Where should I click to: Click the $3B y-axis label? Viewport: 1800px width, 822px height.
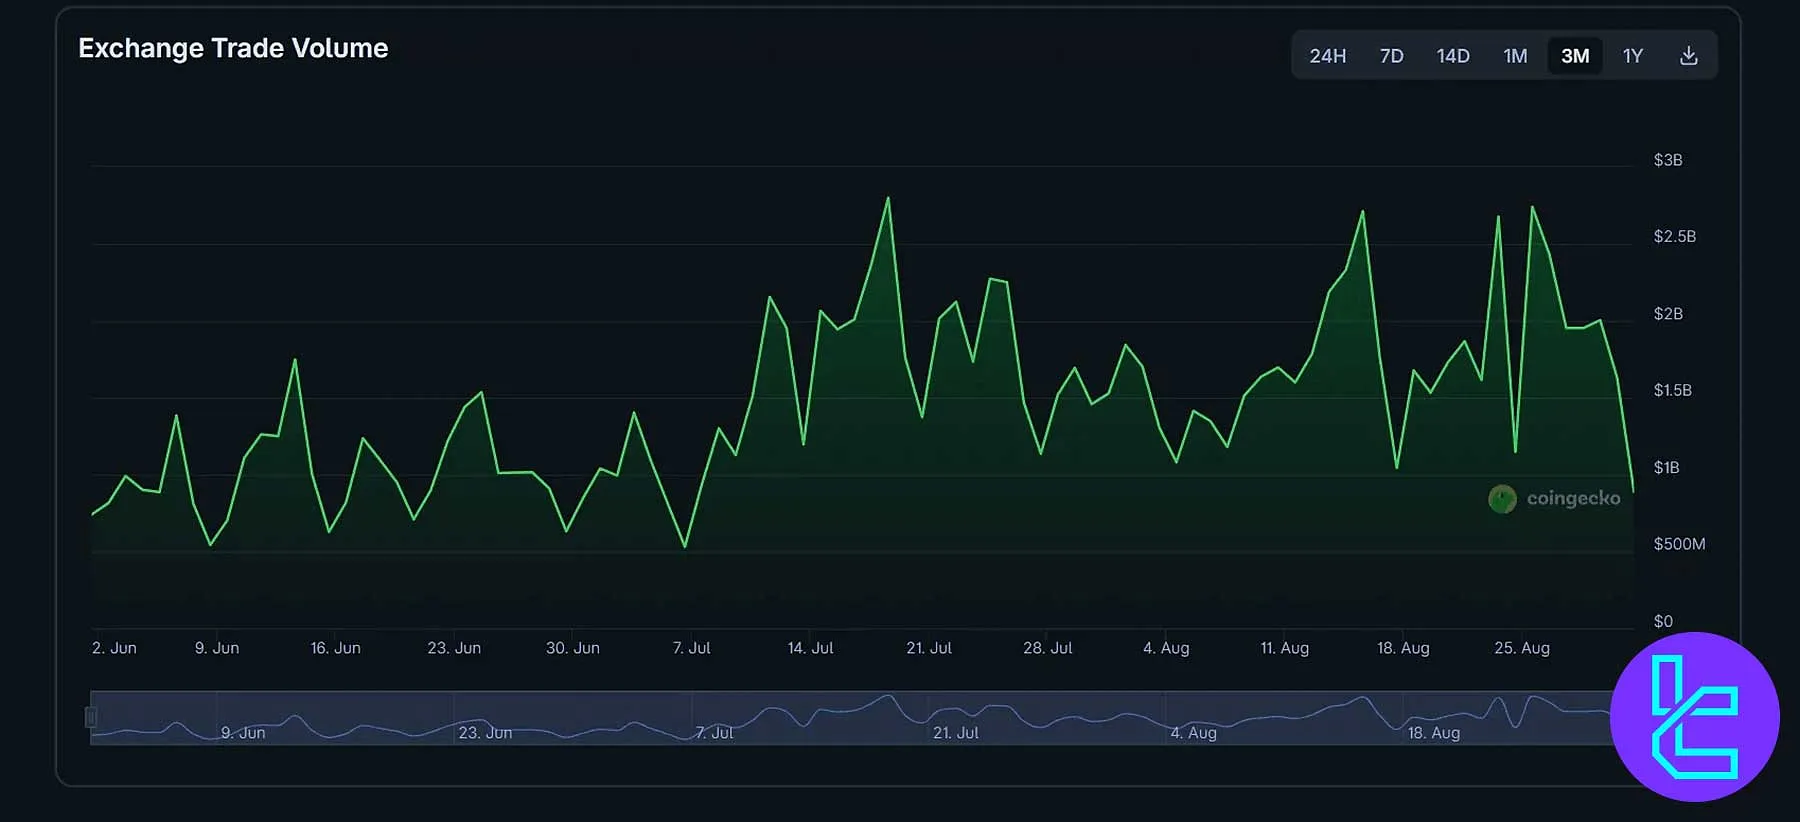1667,160
